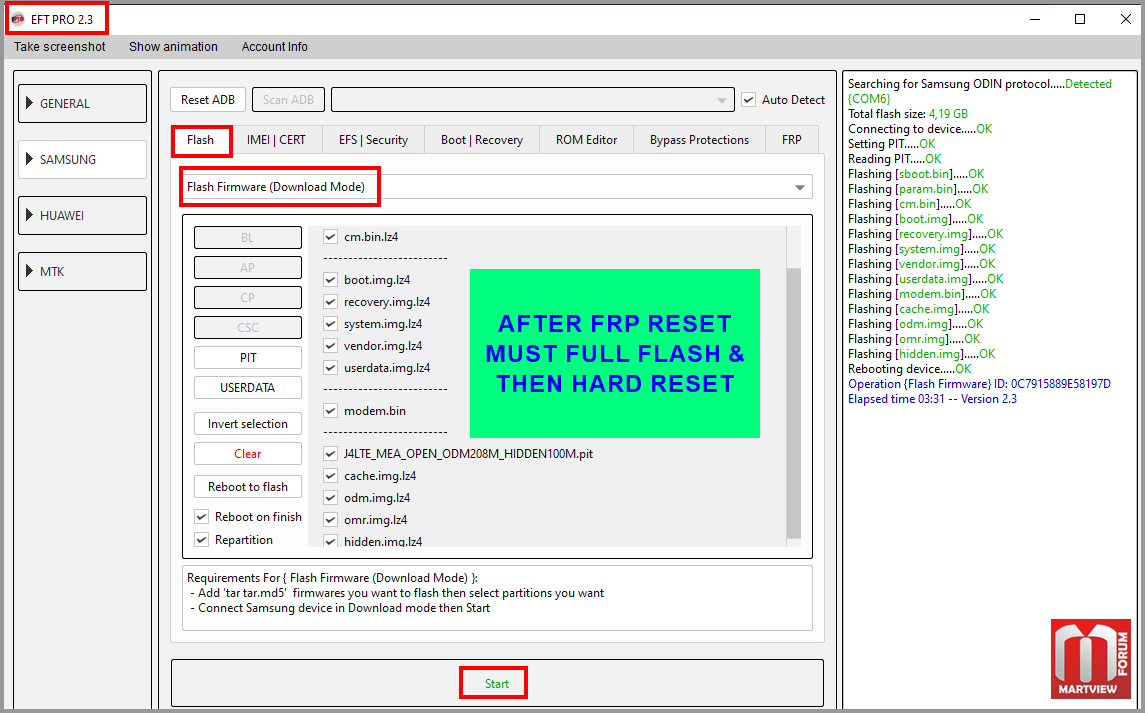Uncheck modem.bin partition

(x=331, y=411)
